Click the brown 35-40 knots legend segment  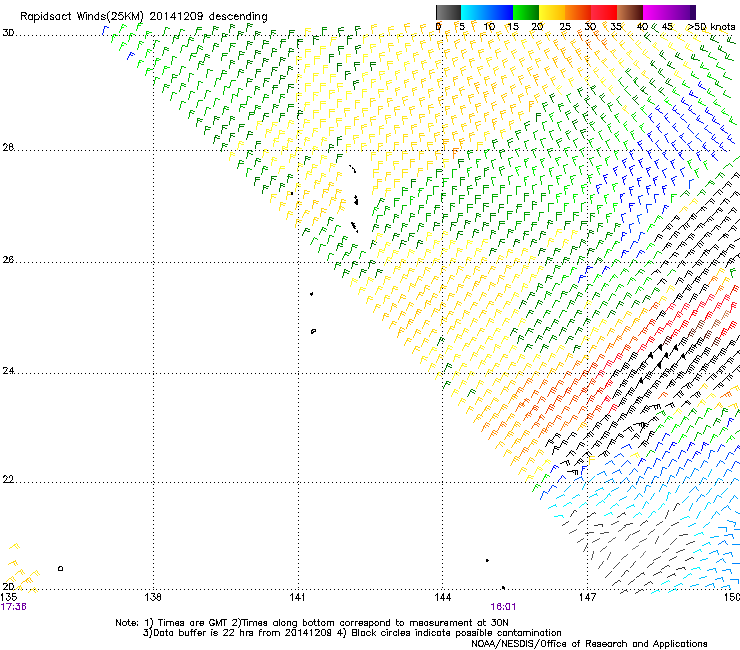pos(630,12)
